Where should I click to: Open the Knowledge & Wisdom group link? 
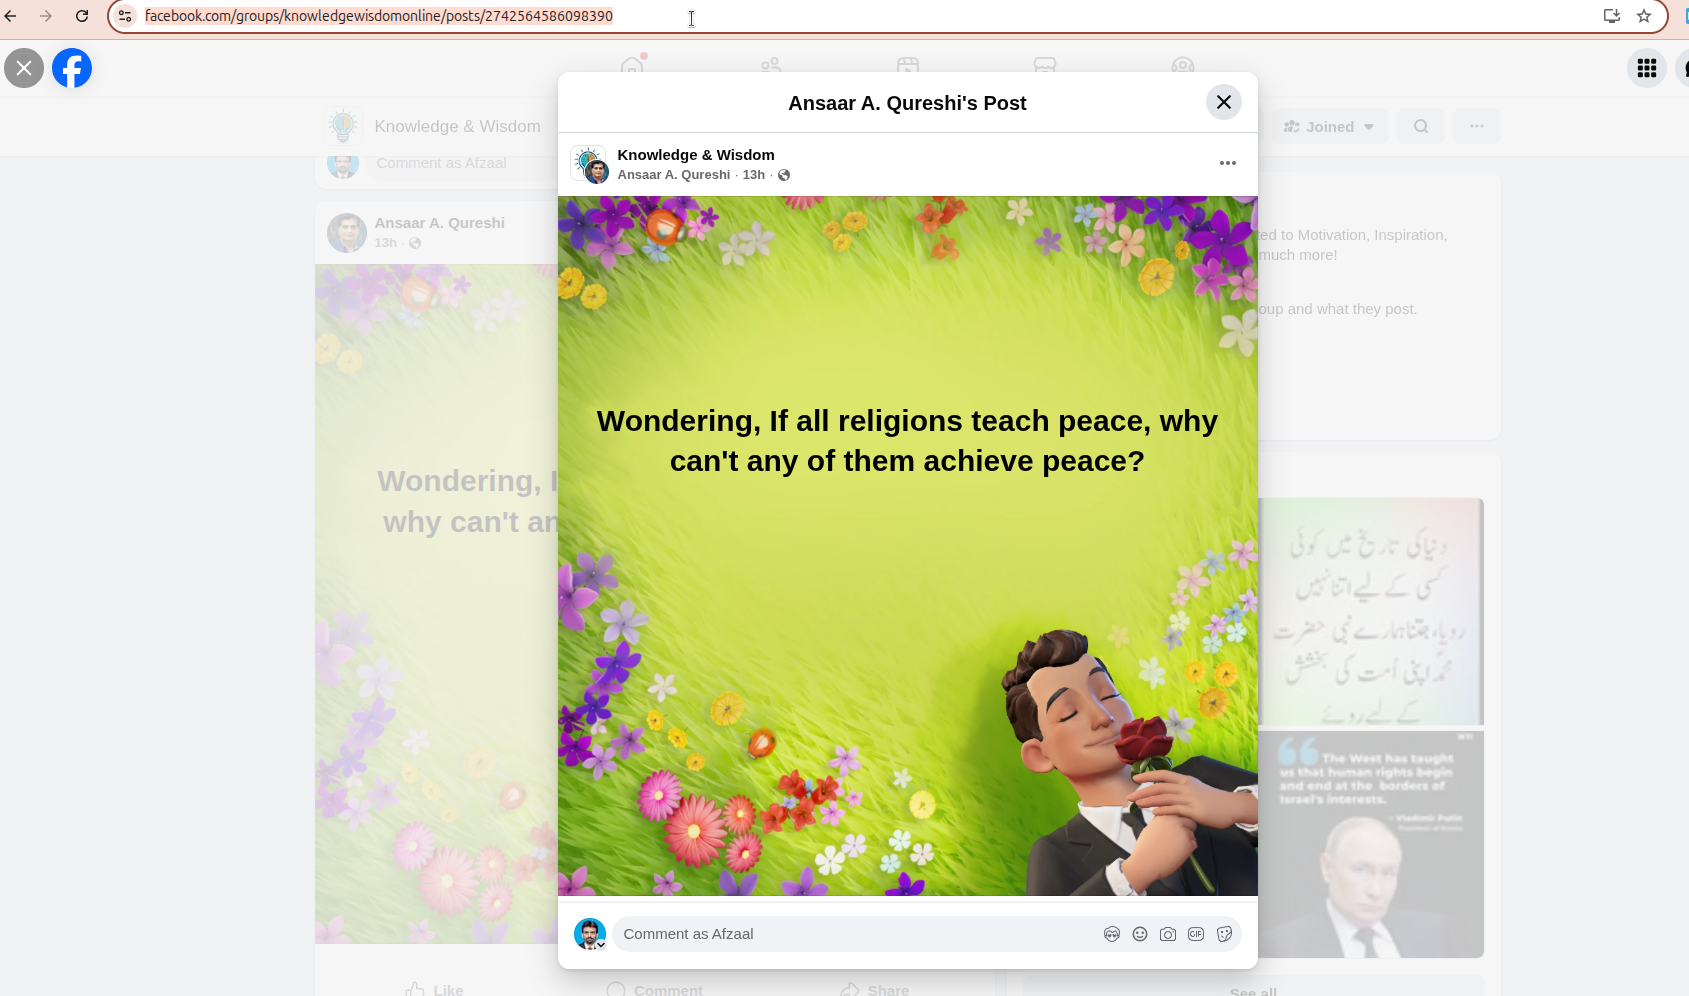coord(695,155)
